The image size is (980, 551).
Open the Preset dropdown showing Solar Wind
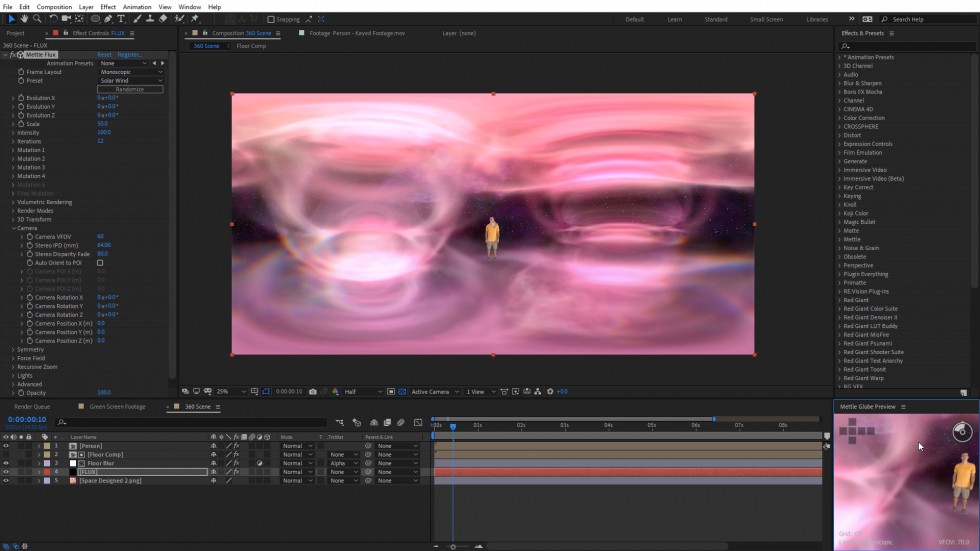pyautogui.click(x=130, y=81)
